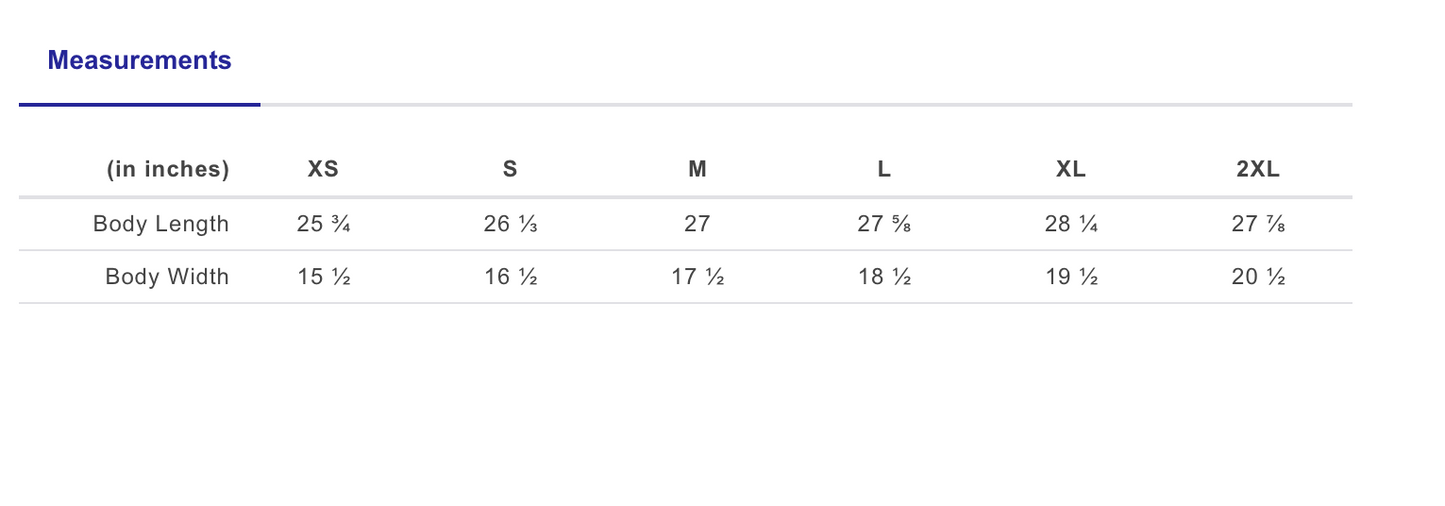The width and height of the screenshot is (1445, 506).
Task: Select S body length value 26 ⅓
Action: (510, 224)
